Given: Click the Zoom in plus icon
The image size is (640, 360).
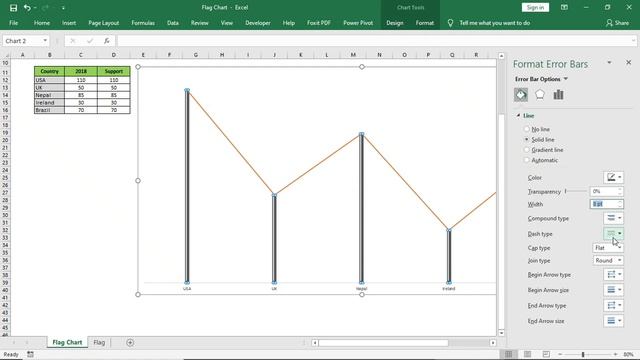Looking at the screenshot, I should (615, 354).
